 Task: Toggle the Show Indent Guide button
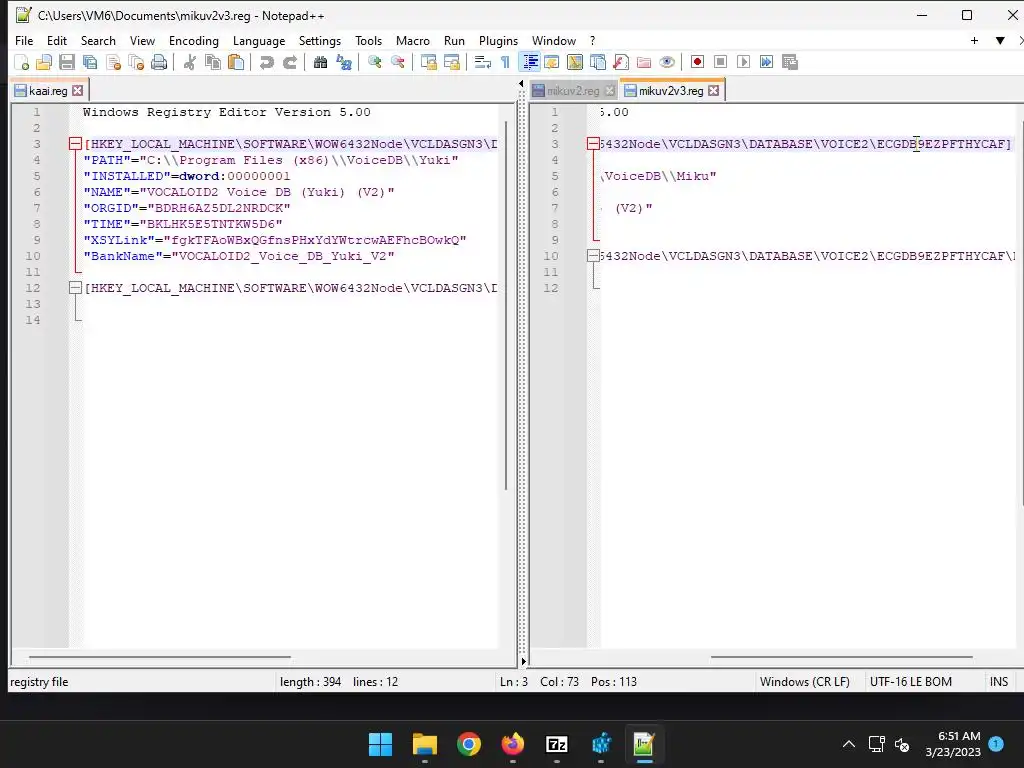click(530, 62)
